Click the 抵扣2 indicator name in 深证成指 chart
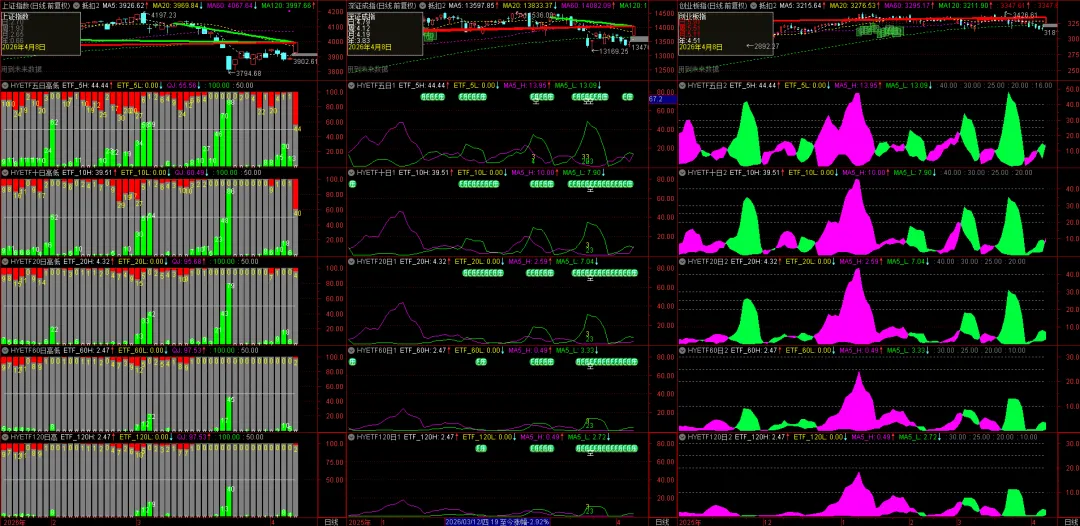The height and width of the screenshot is (526, 1080). [435, 6]
